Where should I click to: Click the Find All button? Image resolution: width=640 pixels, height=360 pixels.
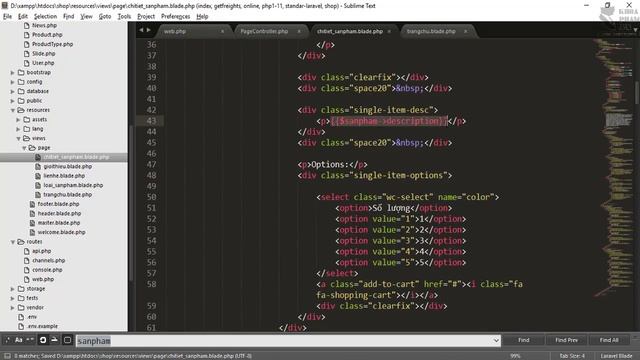point(609,340)
